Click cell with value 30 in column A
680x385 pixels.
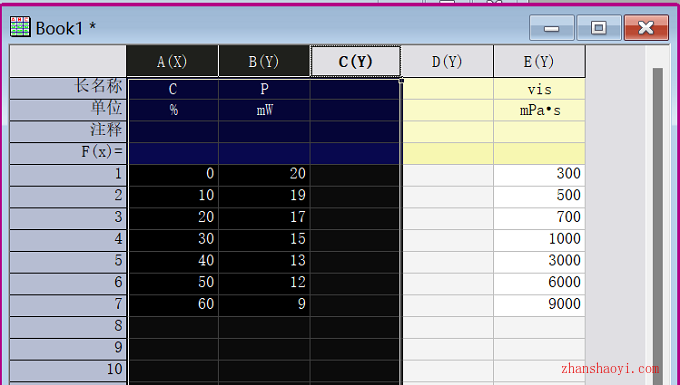(173, 240)
